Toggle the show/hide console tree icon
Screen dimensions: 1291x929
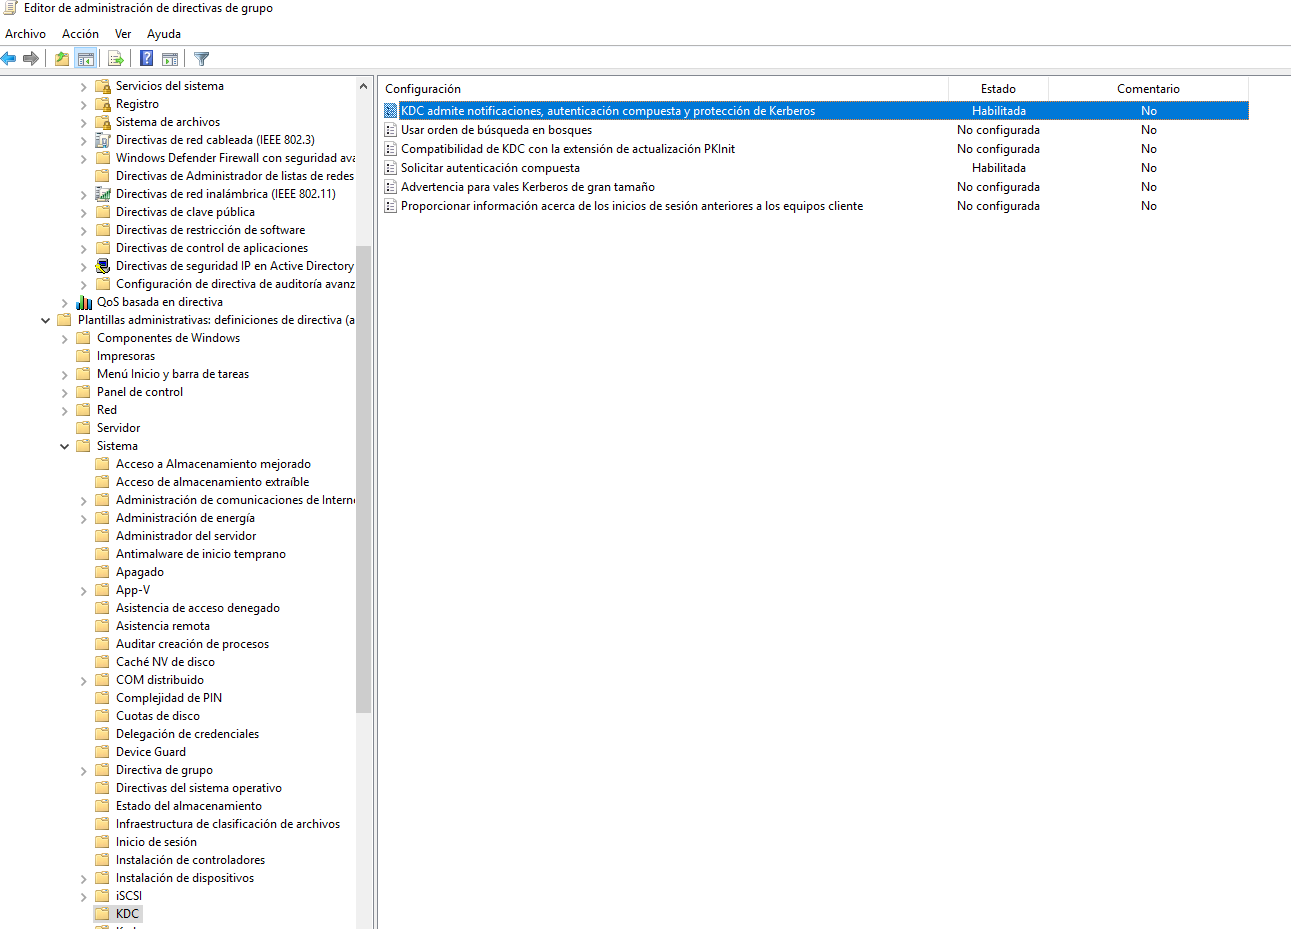click(85, 59)
